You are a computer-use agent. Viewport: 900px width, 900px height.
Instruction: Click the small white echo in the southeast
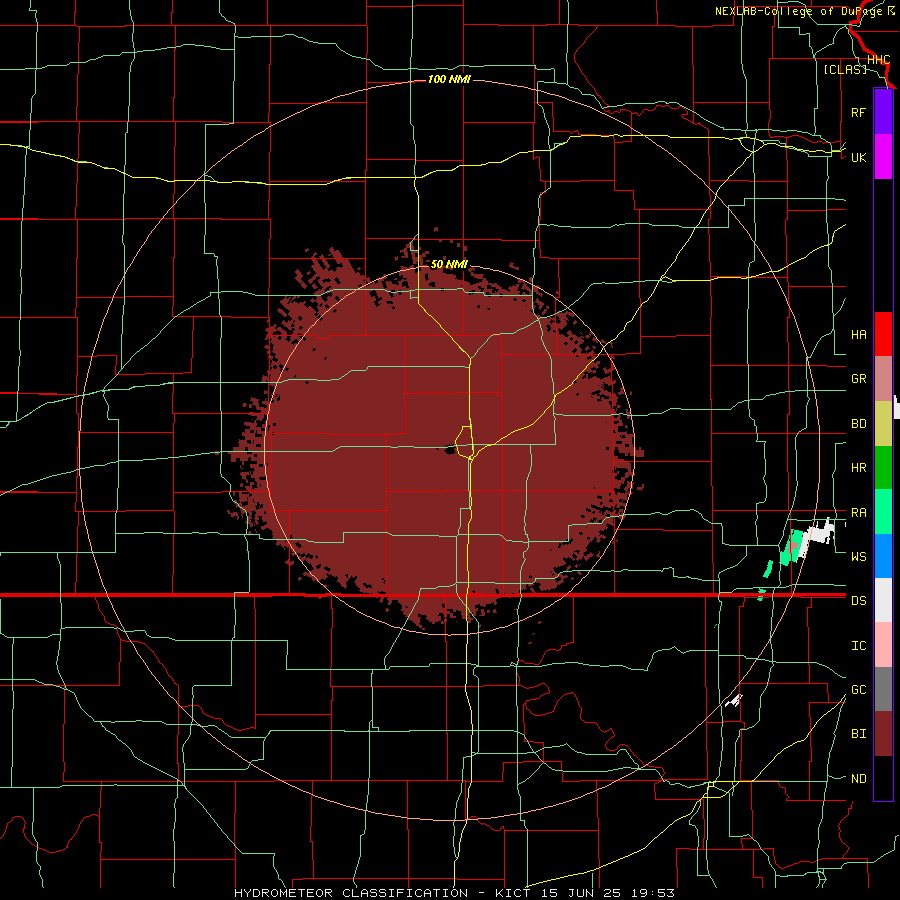(x=734, y=700)
